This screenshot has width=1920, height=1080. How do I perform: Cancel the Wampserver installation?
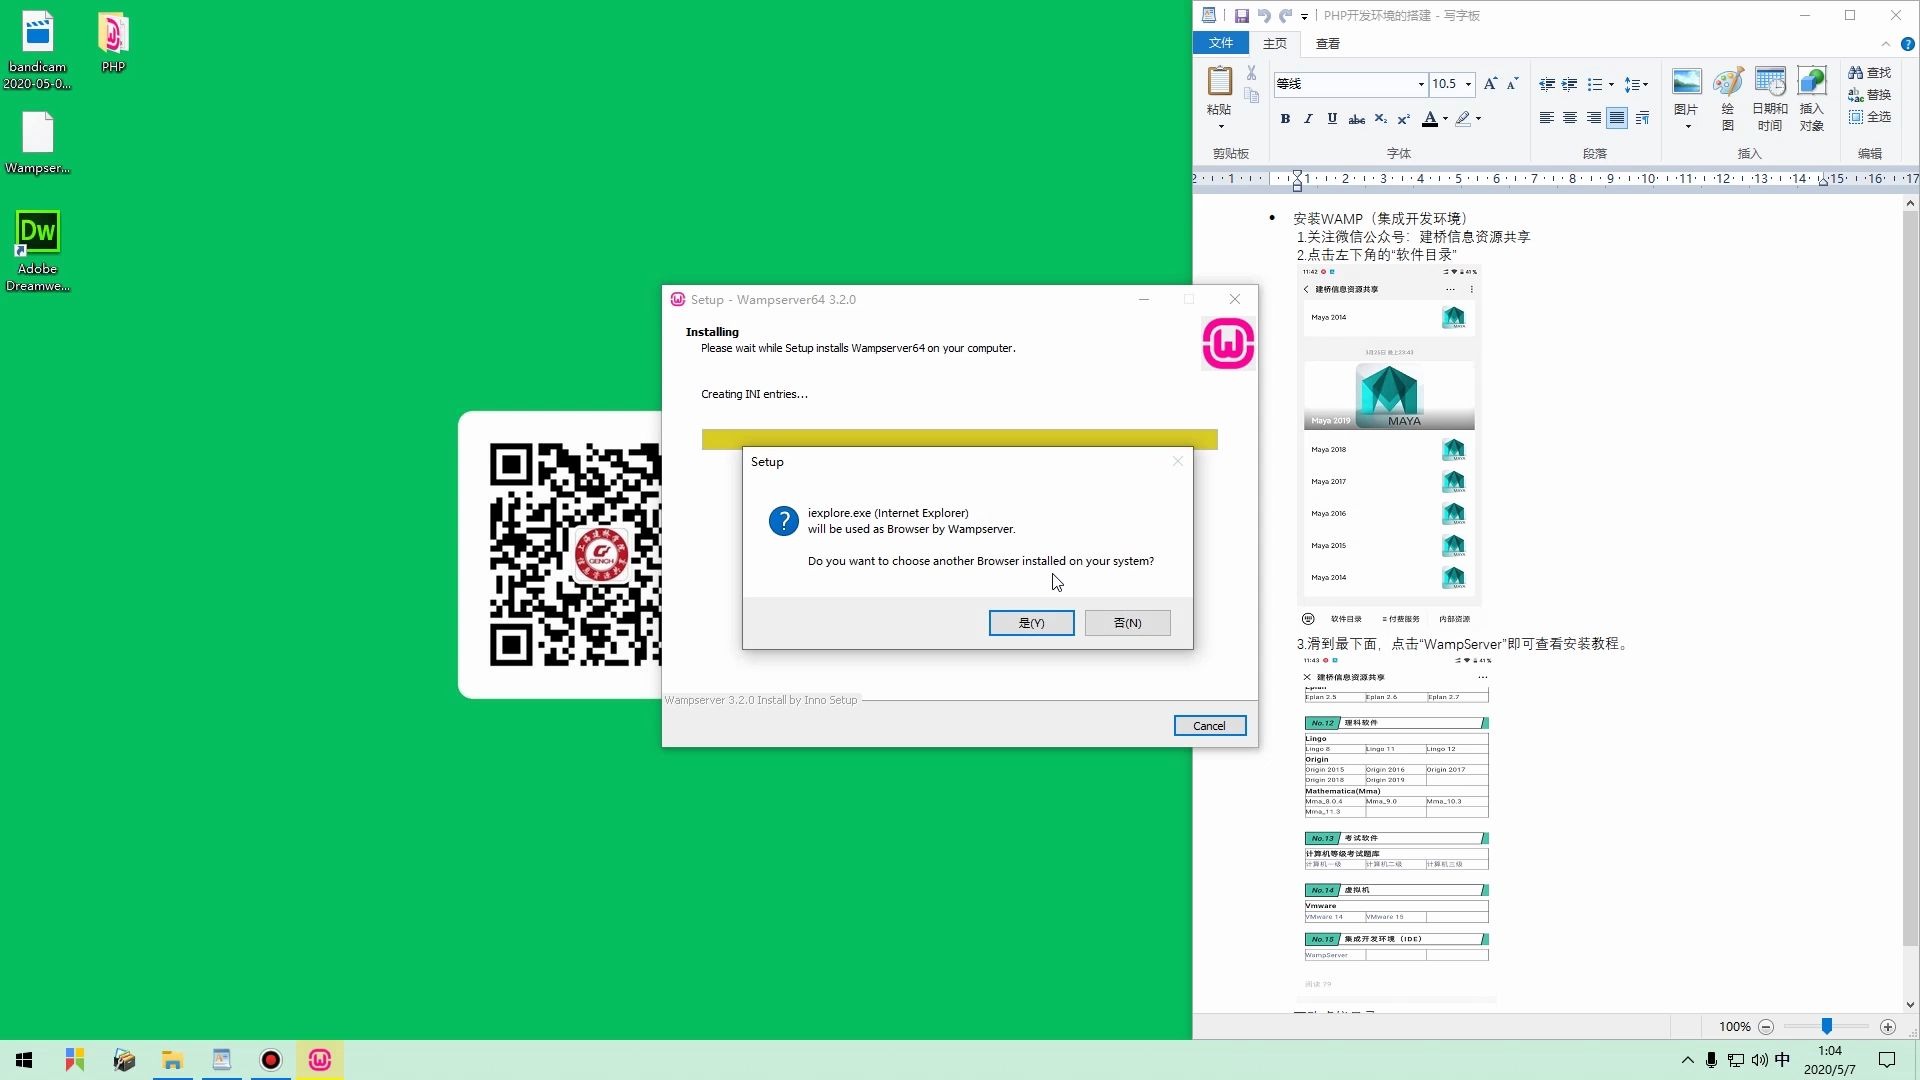pyautogui.click(x=1209, y=726)
